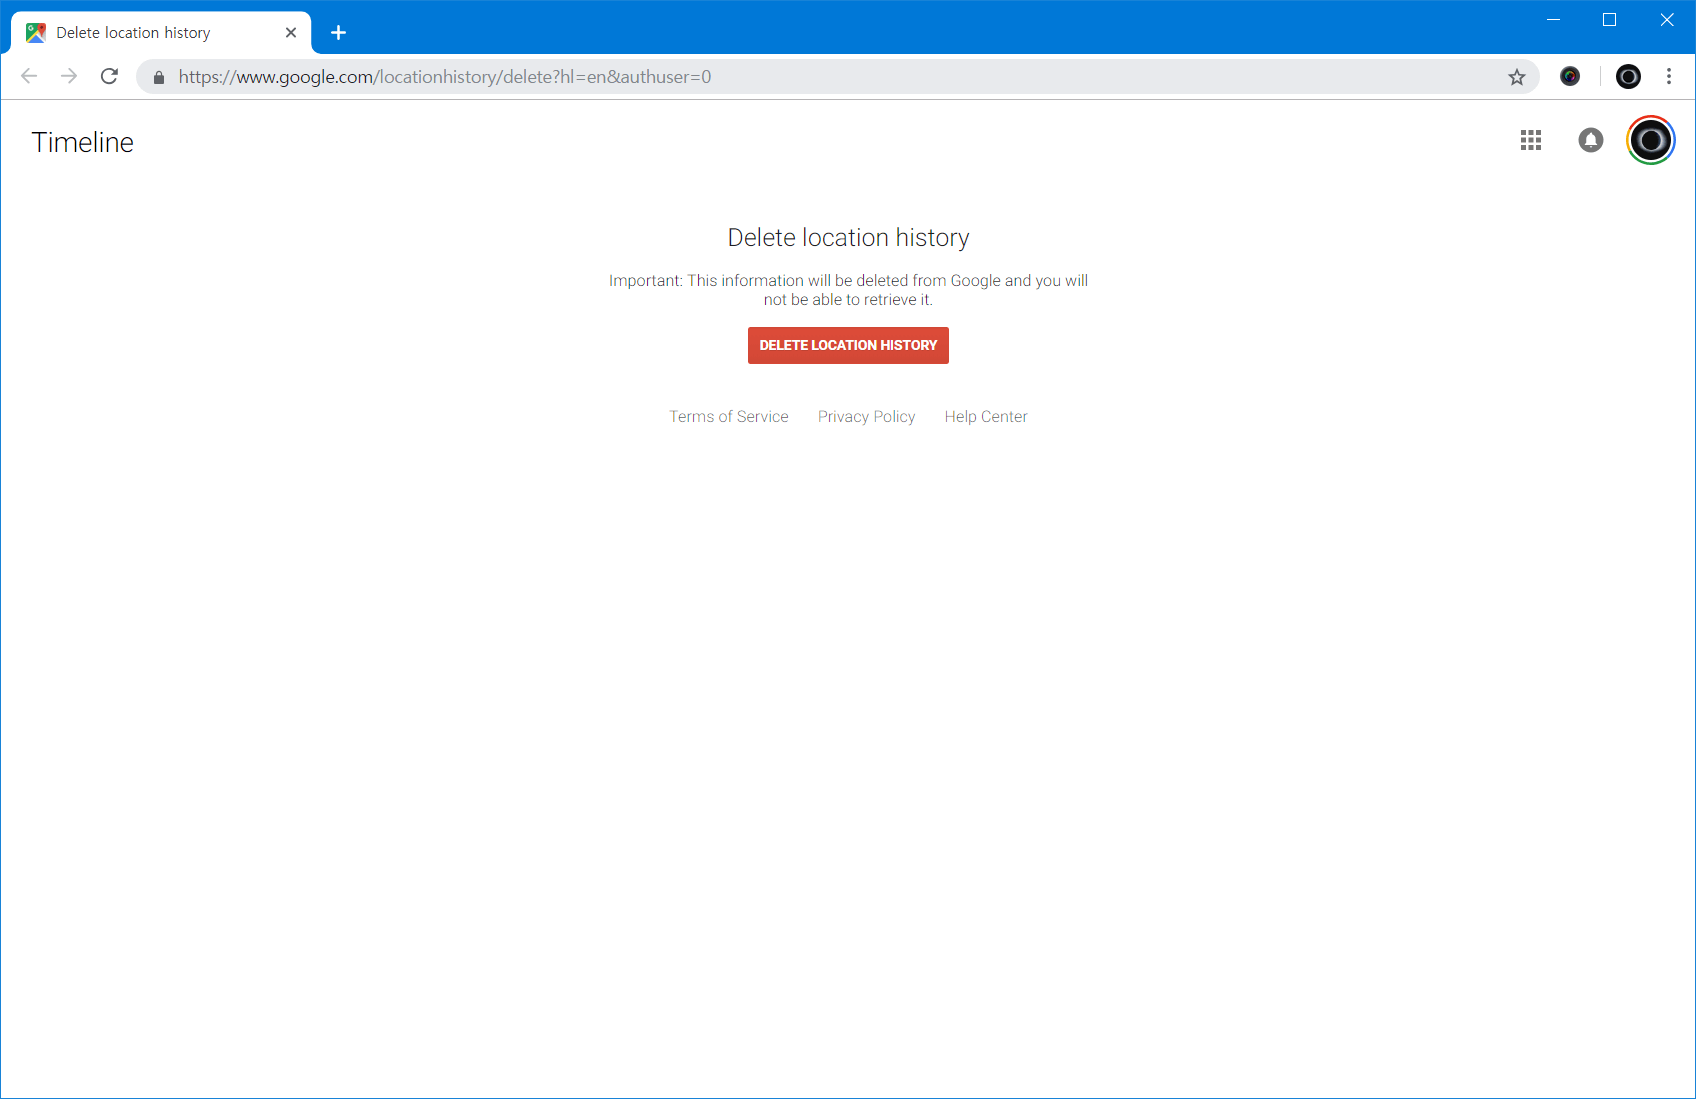Visit the Help Center link
1696x1099 pixels.
coord(985,416)
